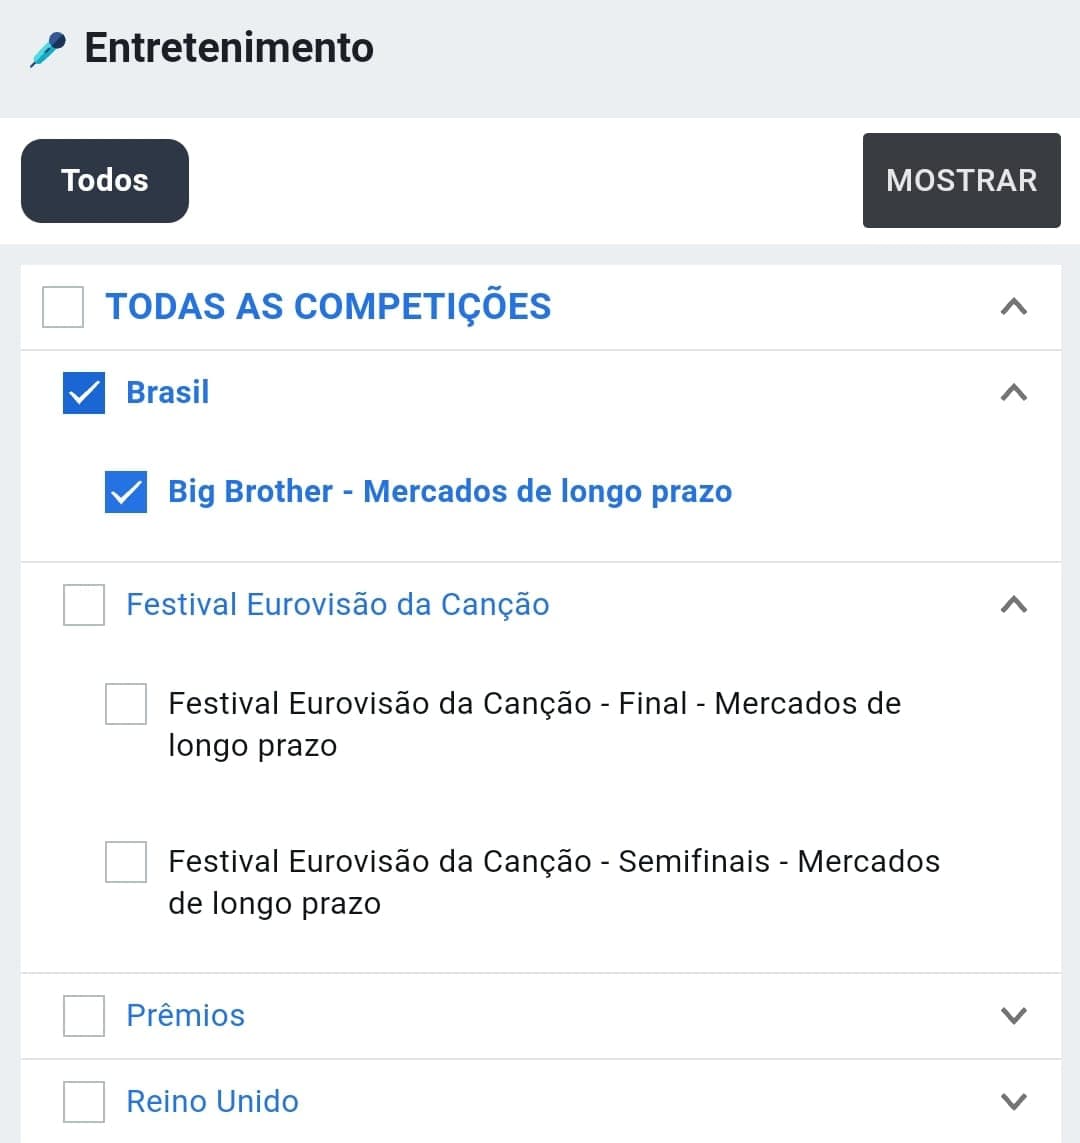This screenshot has width=1080, height=1143.
Task: Collapse the Brasil group chevron
Action: coord(1014,393)
